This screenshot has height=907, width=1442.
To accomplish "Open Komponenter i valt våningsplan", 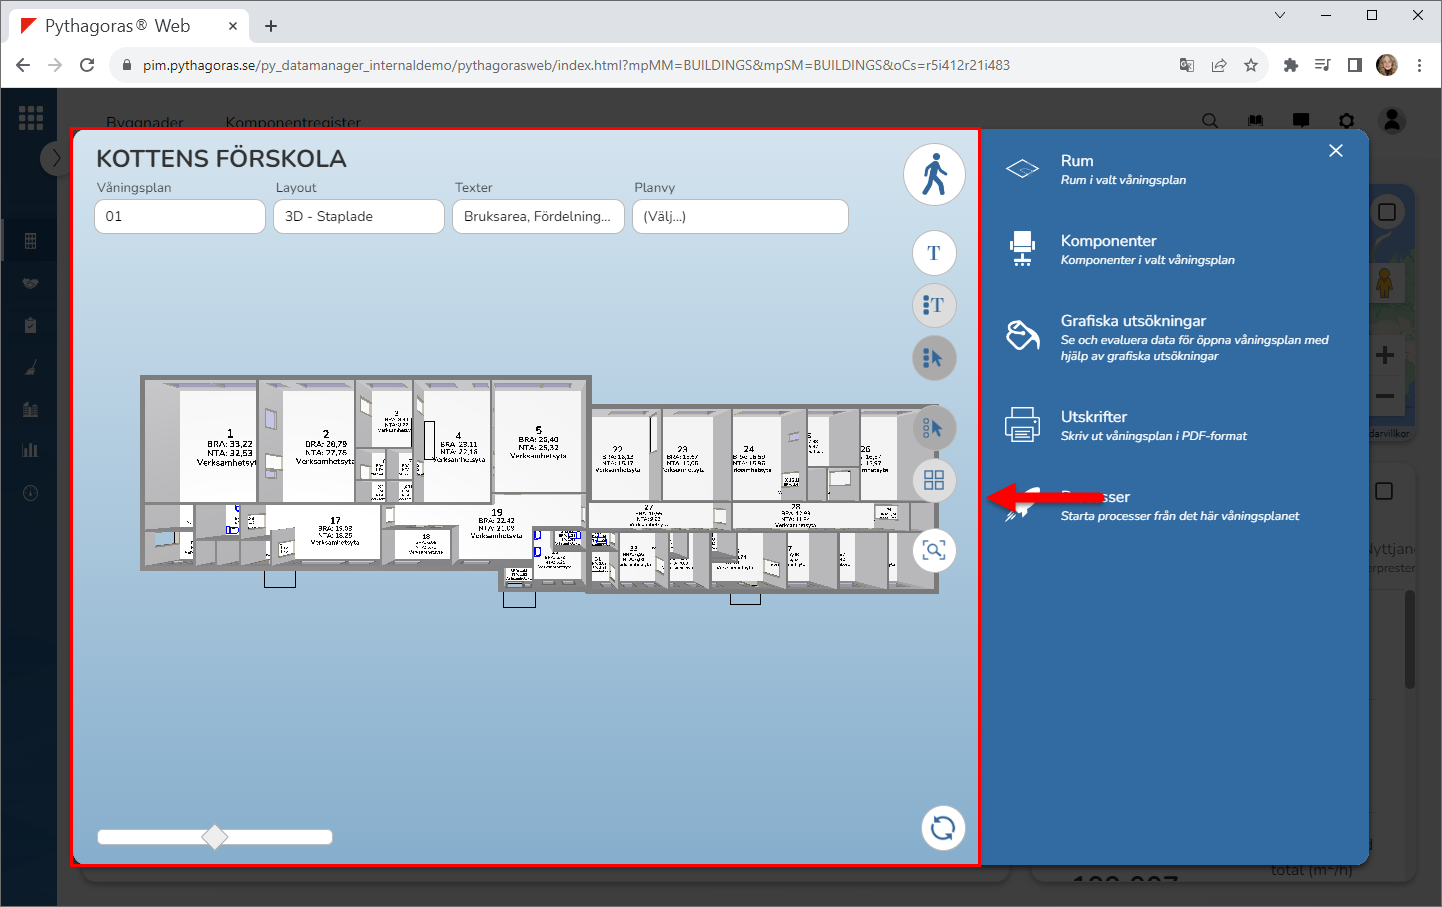I will pyautogui.click(x=1147, y=260).
